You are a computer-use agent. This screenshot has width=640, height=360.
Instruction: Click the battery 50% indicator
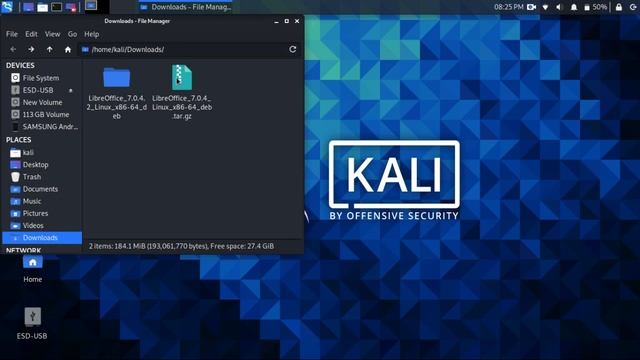(595, 7)
